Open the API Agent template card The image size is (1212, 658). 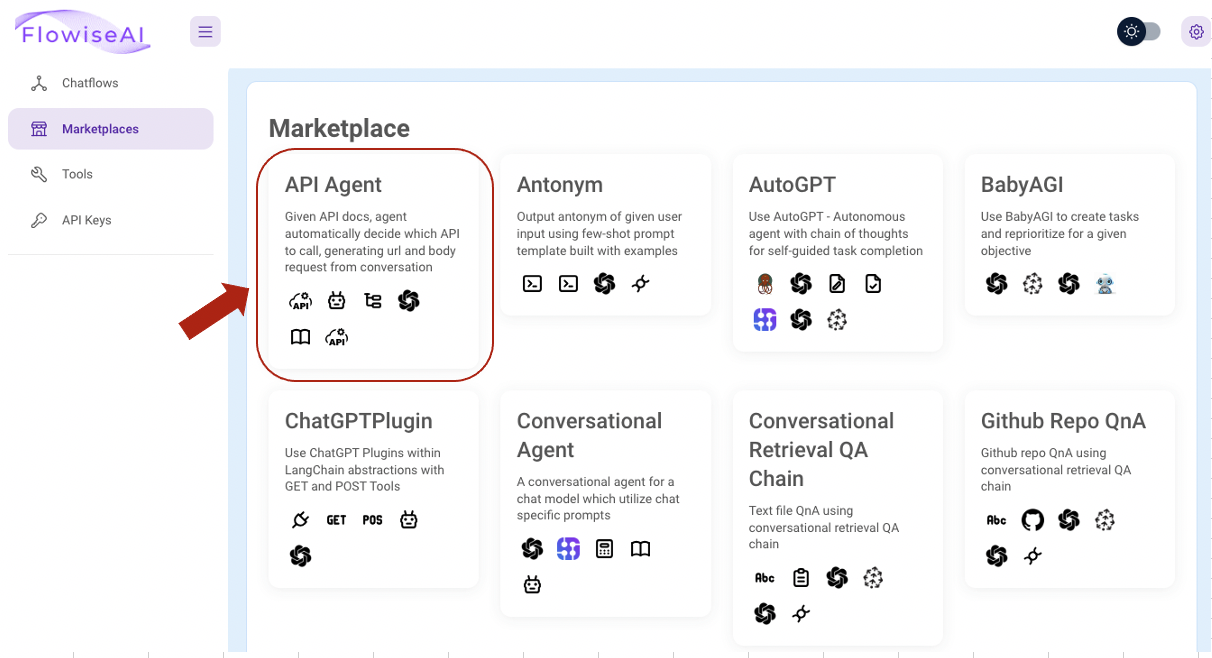point(374,262)
